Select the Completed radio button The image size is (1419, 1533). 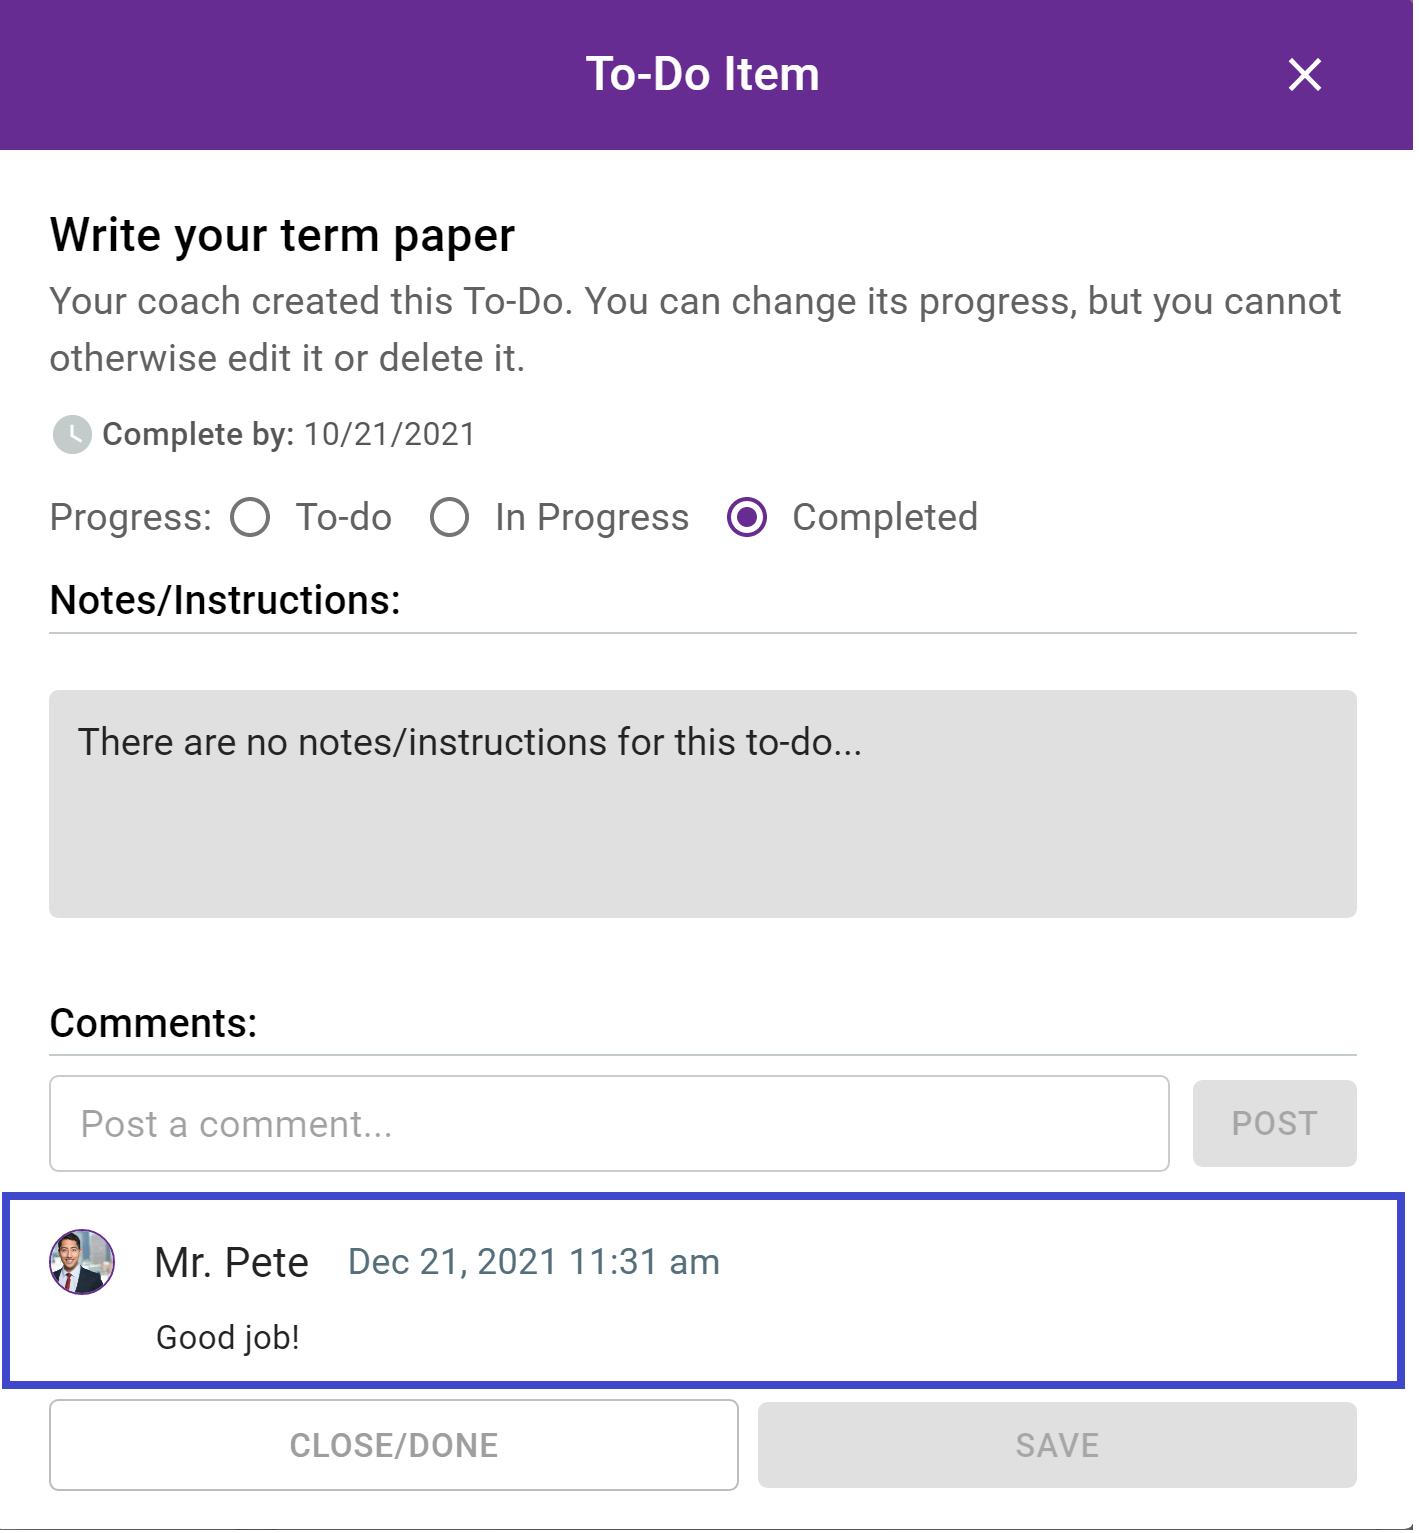(749, 519)
